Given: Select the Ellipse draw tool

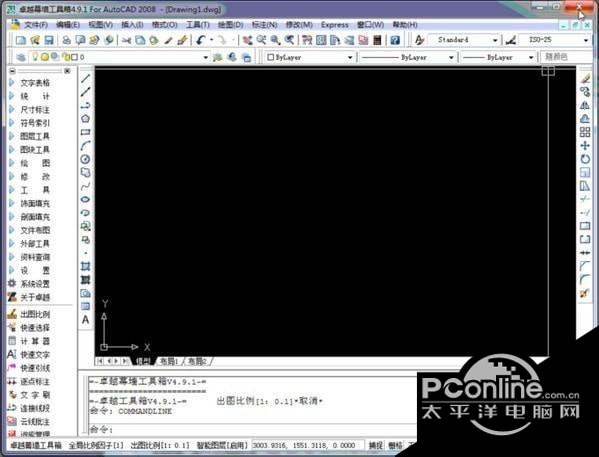Looking at the screenshot, I should pyautogui.click(x=85, y=199).
